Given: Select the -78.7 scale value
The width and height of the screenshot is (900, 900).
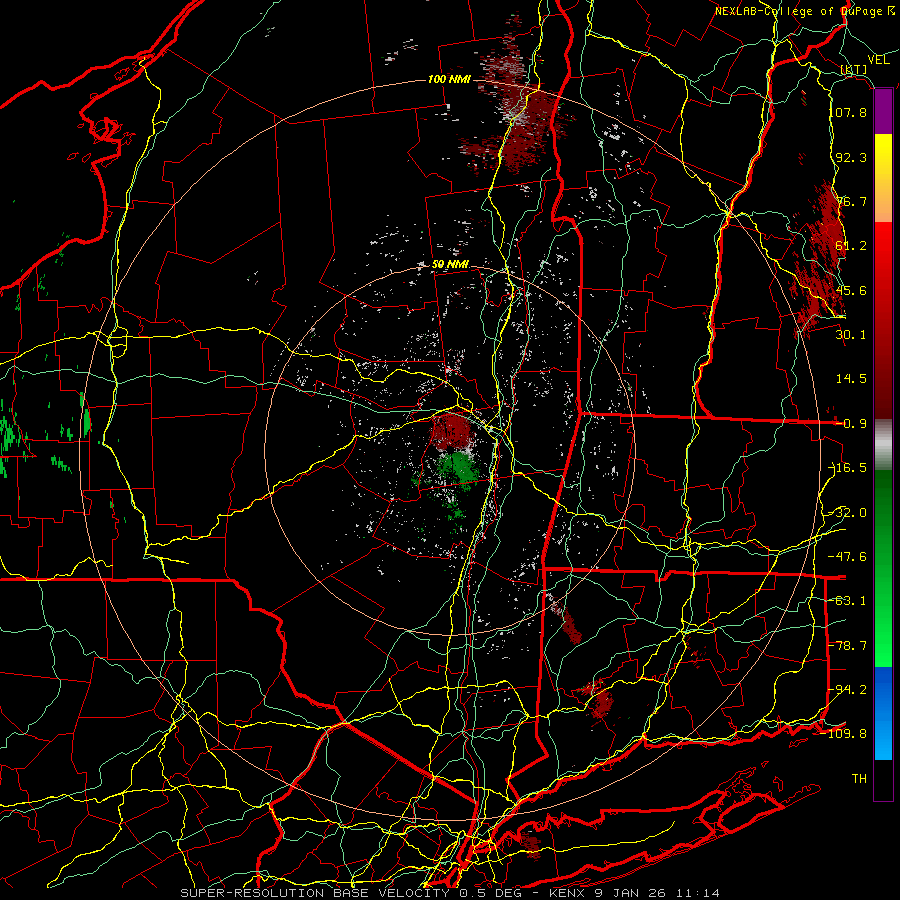Looking at the screenshot, I should 848,646.
